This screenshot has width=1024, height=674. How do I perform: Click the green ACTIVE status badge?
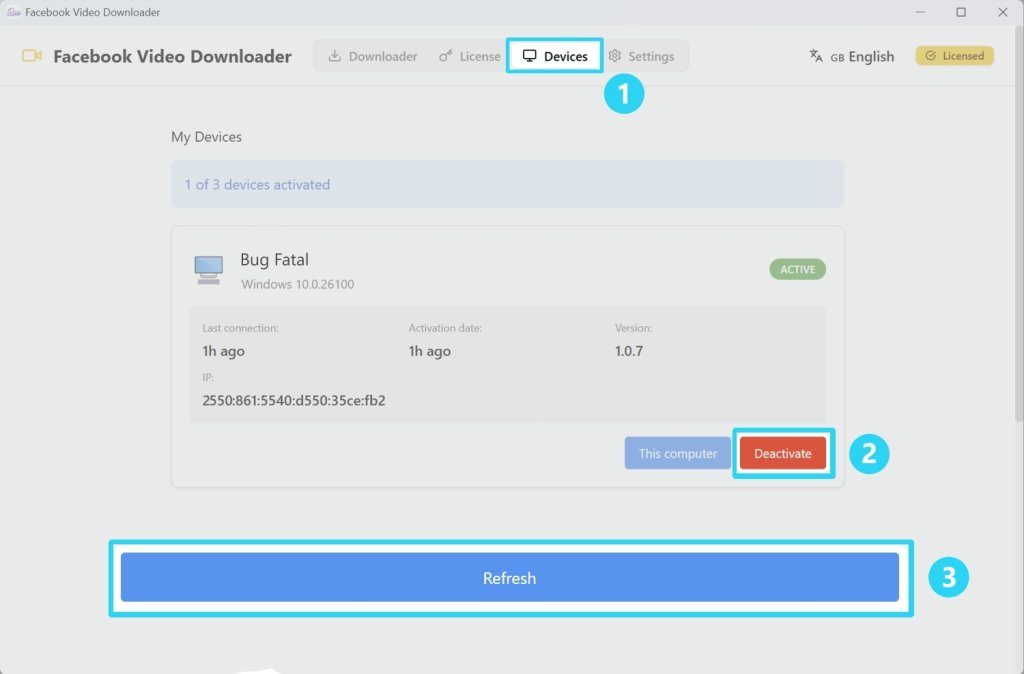pyautogui.click(x=797, y=268)
